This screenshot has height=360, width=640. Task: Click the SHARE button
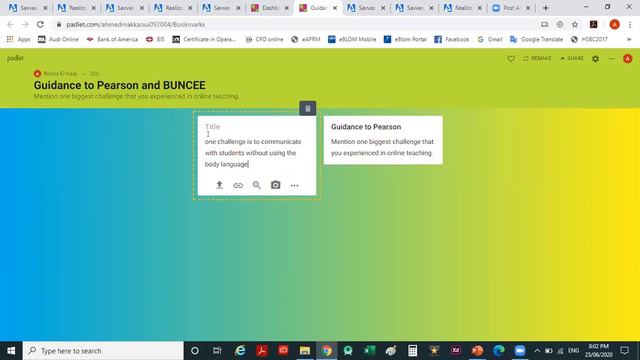click(571, 58)
